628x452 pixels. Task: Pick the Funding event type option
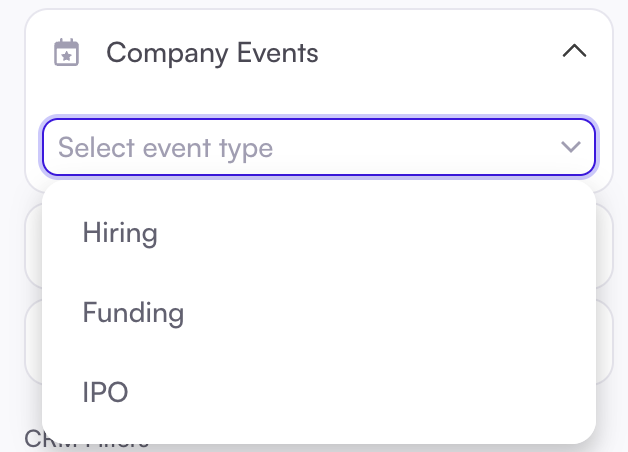point(133,313)
